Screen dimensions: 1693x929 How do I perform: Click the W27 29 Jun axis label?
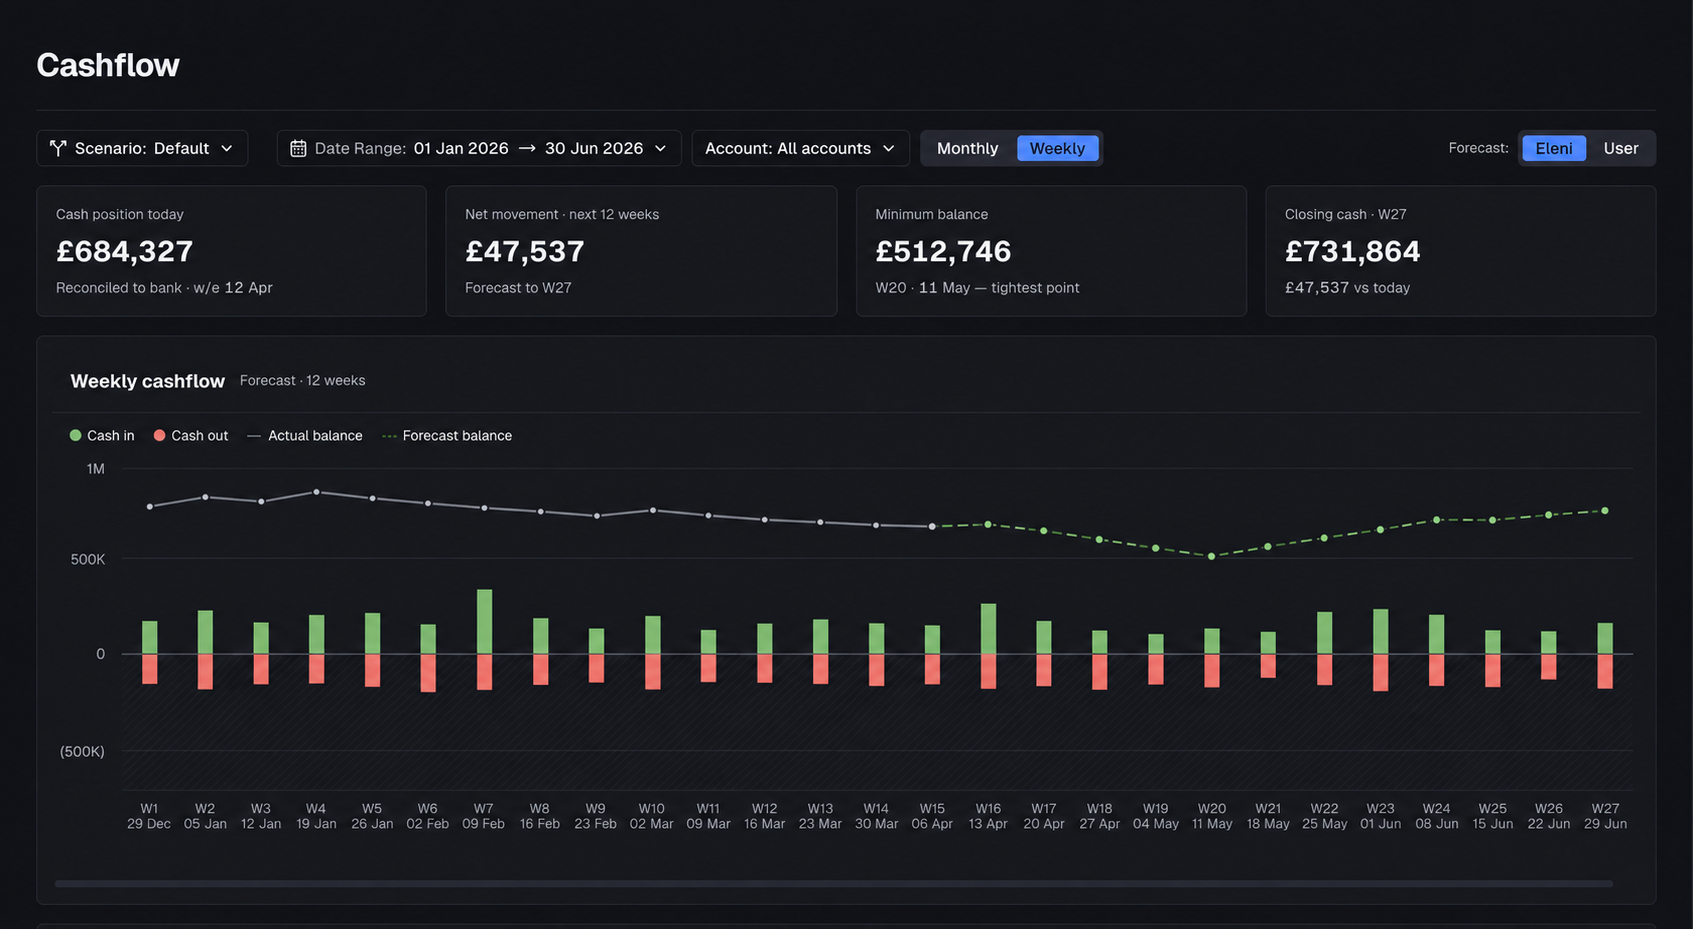[x=1605, y=816]
